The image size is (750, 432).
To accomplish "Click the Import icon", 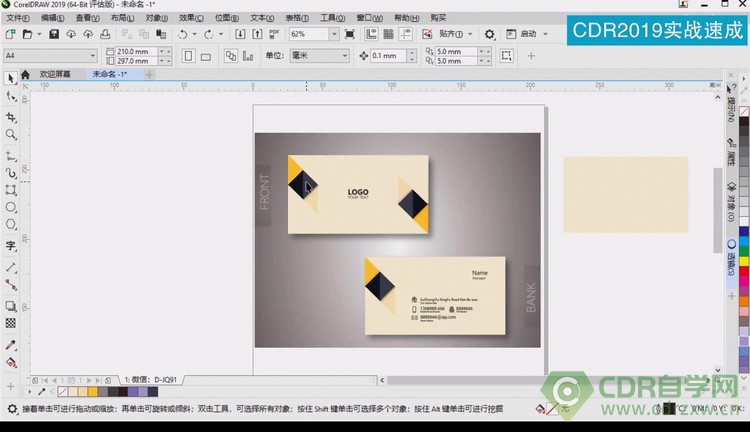I will [x=240, y=34].
